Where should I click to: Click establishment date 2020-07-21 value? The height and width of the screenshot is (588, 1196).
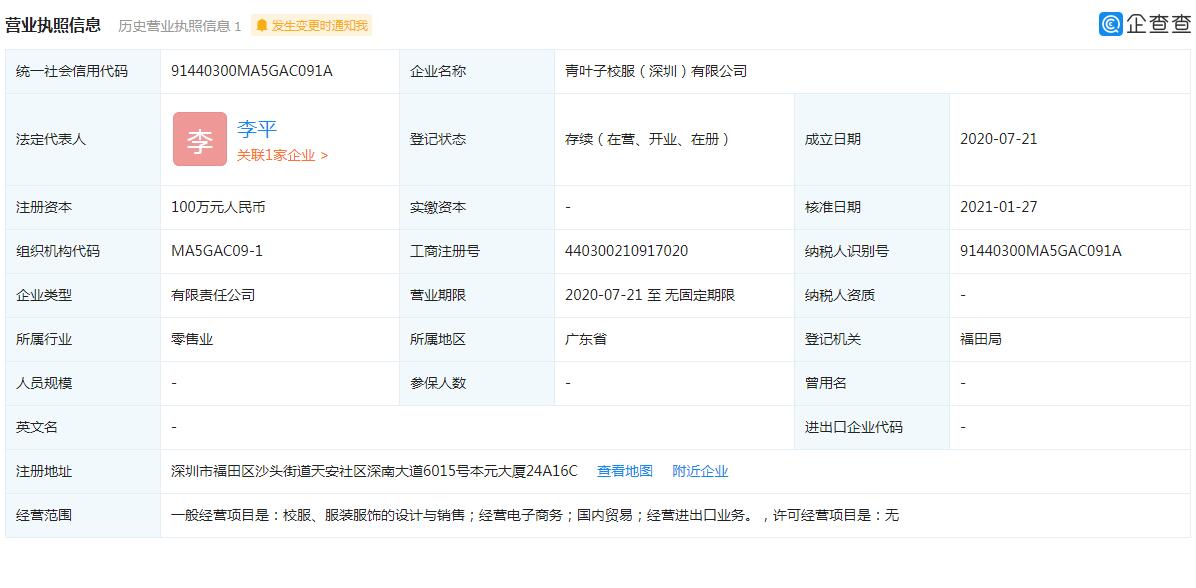point(998,140)
